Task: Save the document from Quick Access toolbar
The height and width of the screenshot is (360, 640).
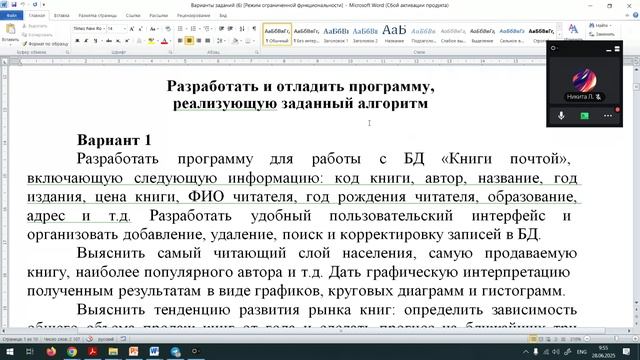Action: (x=14, y=5)
